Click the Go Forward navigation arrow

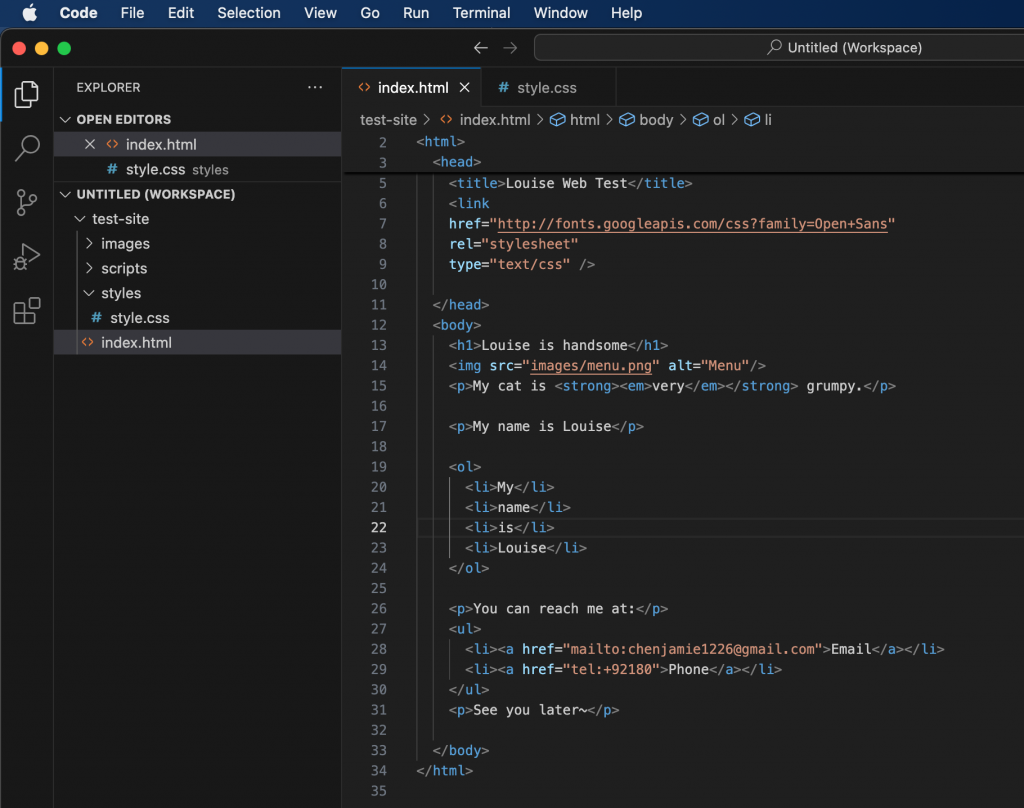[510, 48]
